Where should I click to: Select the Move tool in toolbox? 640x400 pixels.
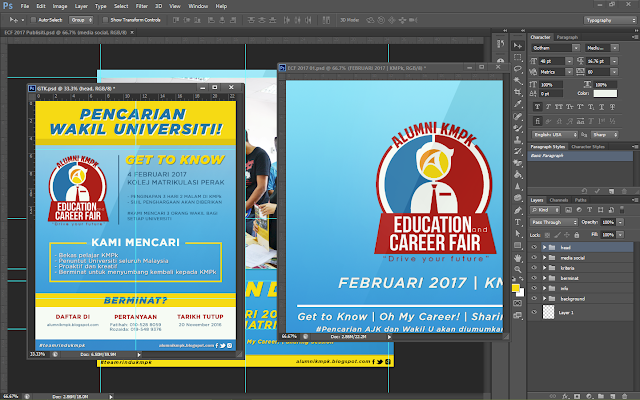coord(518,46)
